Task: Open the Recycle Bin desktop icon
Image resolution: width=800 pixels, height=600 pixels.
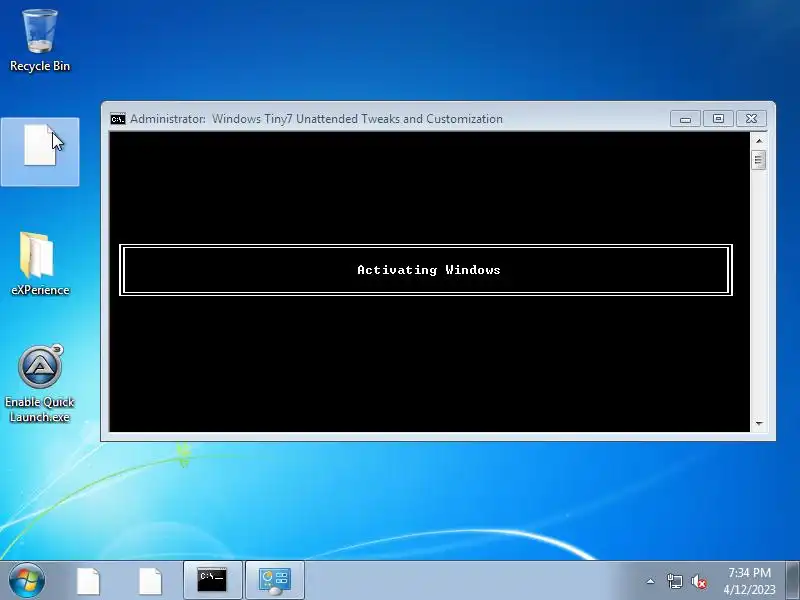Action: [40, 41]
